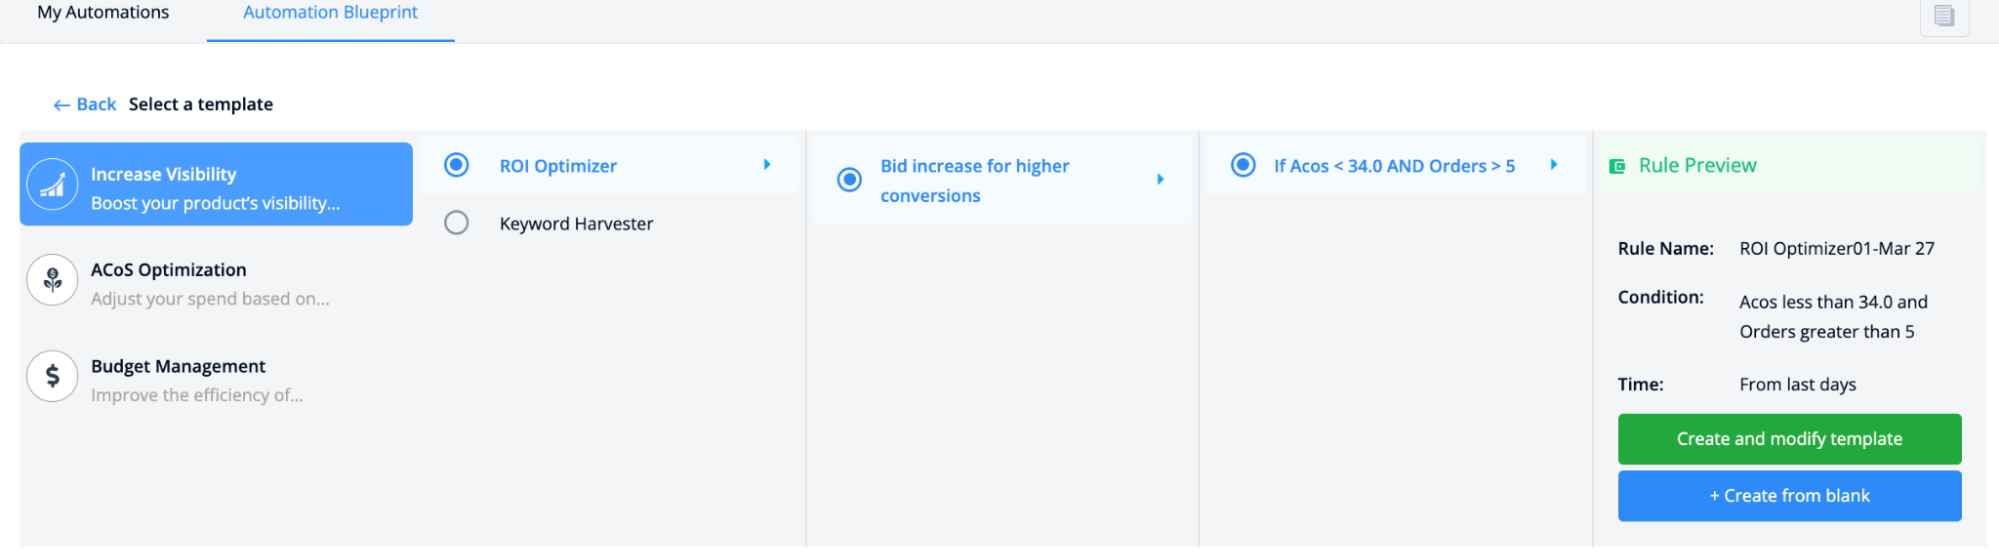
Task: Click the Create from blank button
Action: pyautogui.click(x=1789, y=496)
